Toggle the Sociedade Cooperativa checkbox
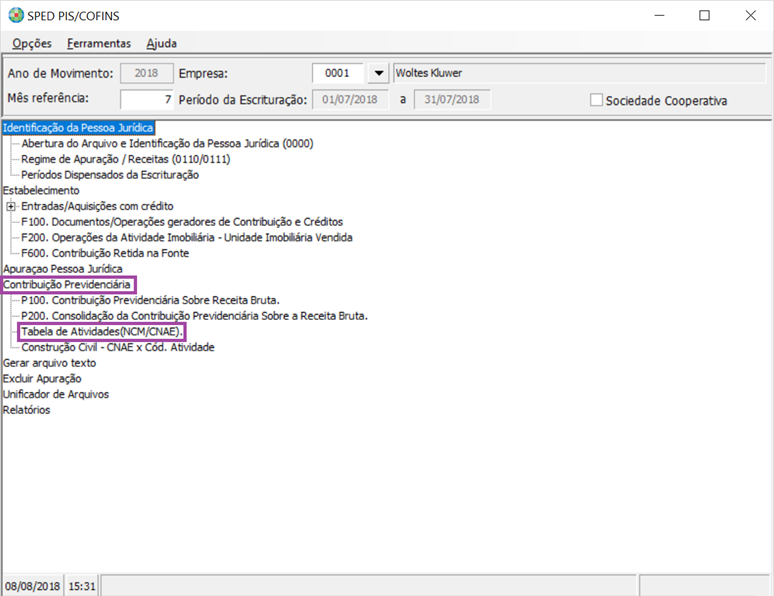Viewport: 774px width, 596px height. pos(597,100)
